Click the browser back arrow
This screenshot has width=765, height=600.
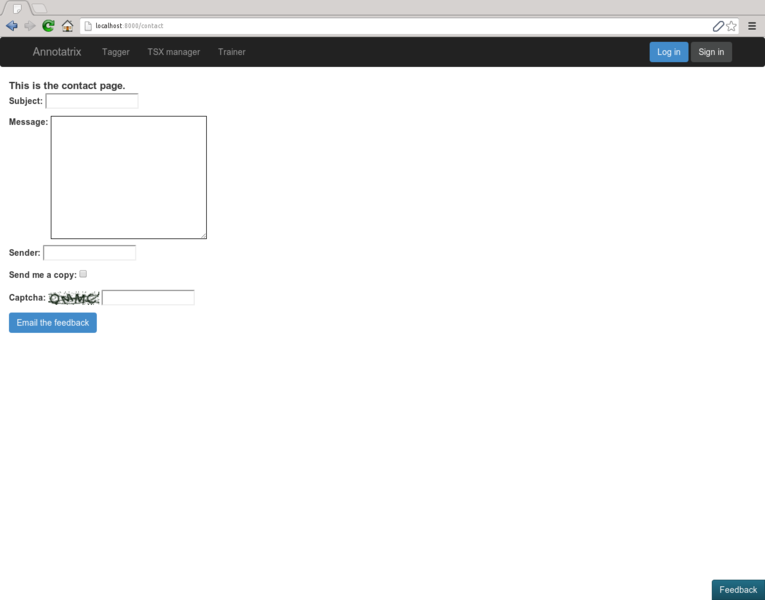coord(12,26)
